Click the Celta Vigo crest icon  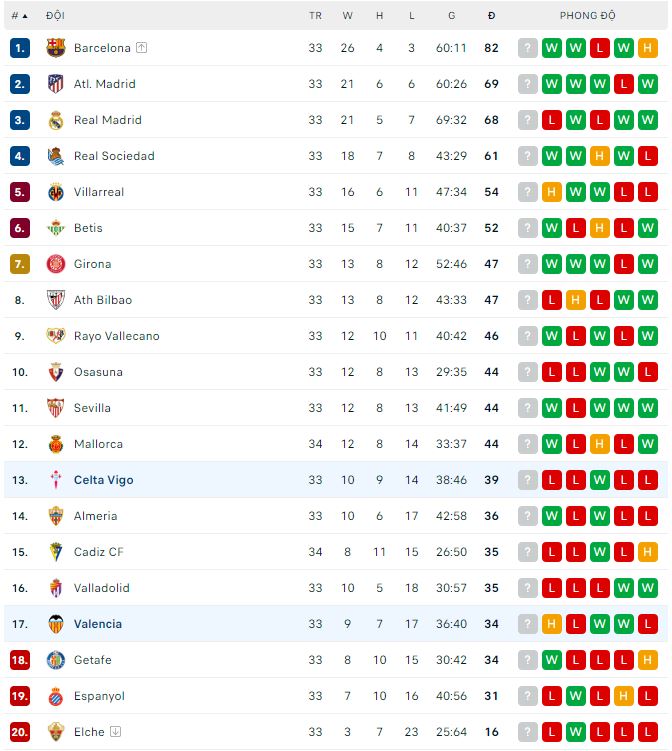56,480
